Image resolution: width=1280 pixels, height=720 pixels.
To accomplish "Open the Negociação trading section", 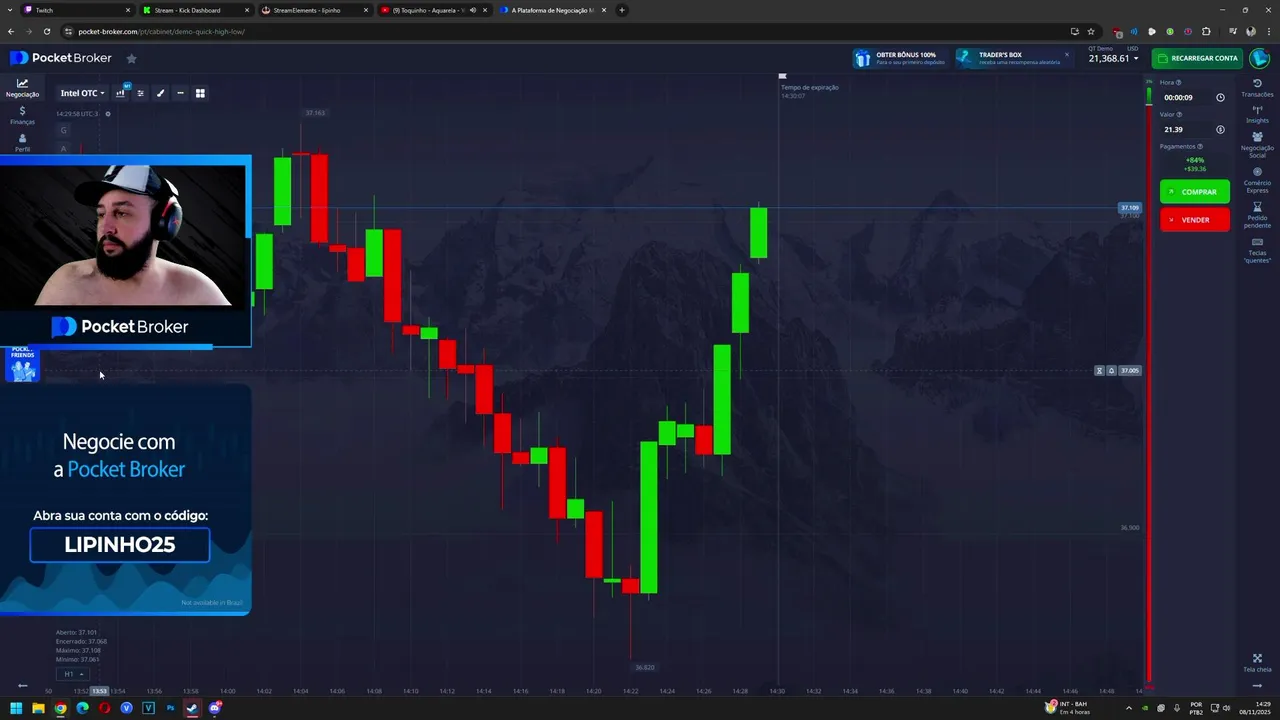I will coord(22,88).
